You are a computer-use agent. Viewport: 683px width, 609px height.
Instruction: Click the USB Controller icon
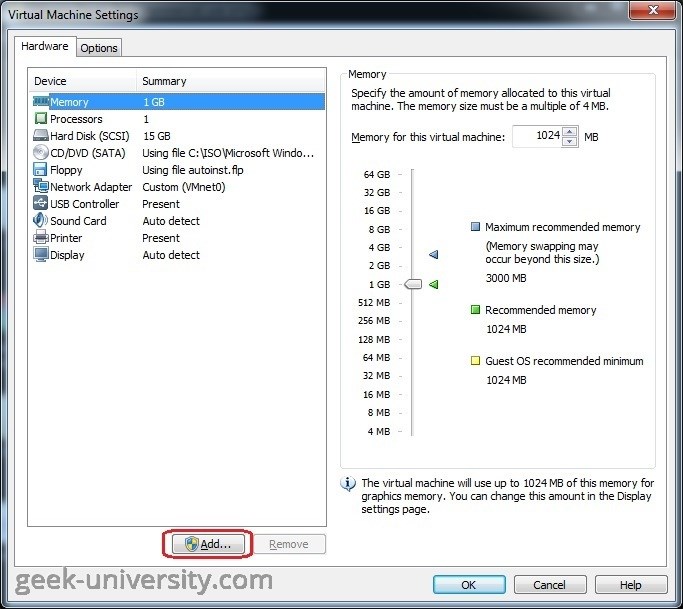41,203
